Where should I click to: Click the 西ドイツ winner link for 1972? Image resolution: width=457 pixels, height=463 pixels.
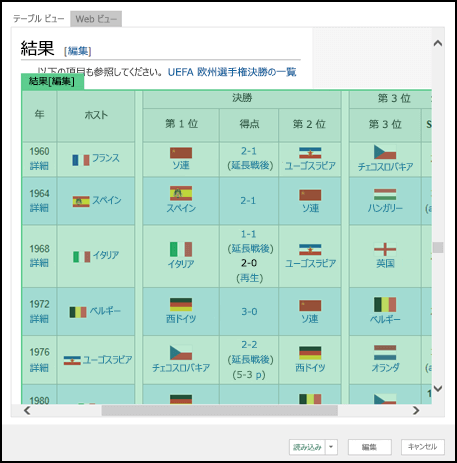tap(181, 319)
